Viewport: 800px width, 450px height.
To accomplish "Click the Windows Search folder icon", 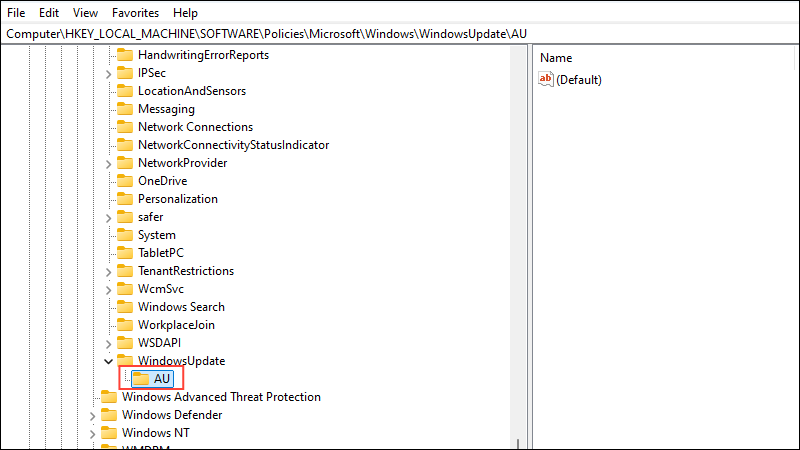I will [125, 307].
